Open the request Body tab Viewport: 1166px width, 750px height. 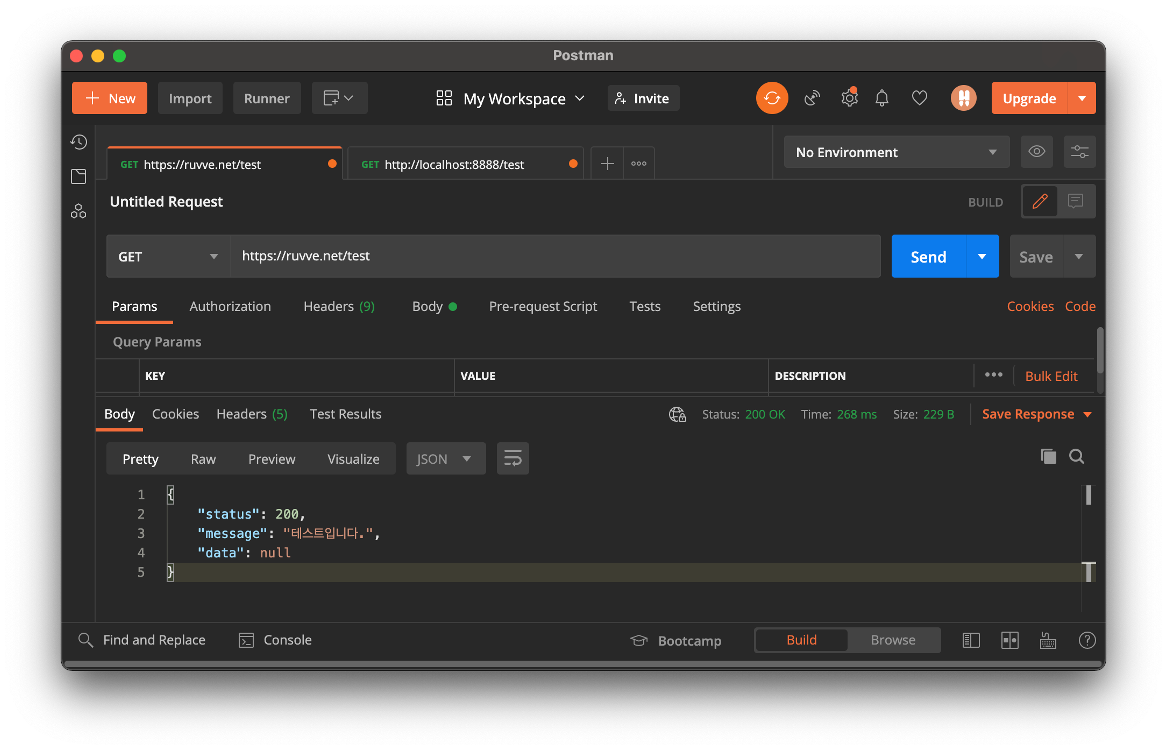(x=434, y=306)
